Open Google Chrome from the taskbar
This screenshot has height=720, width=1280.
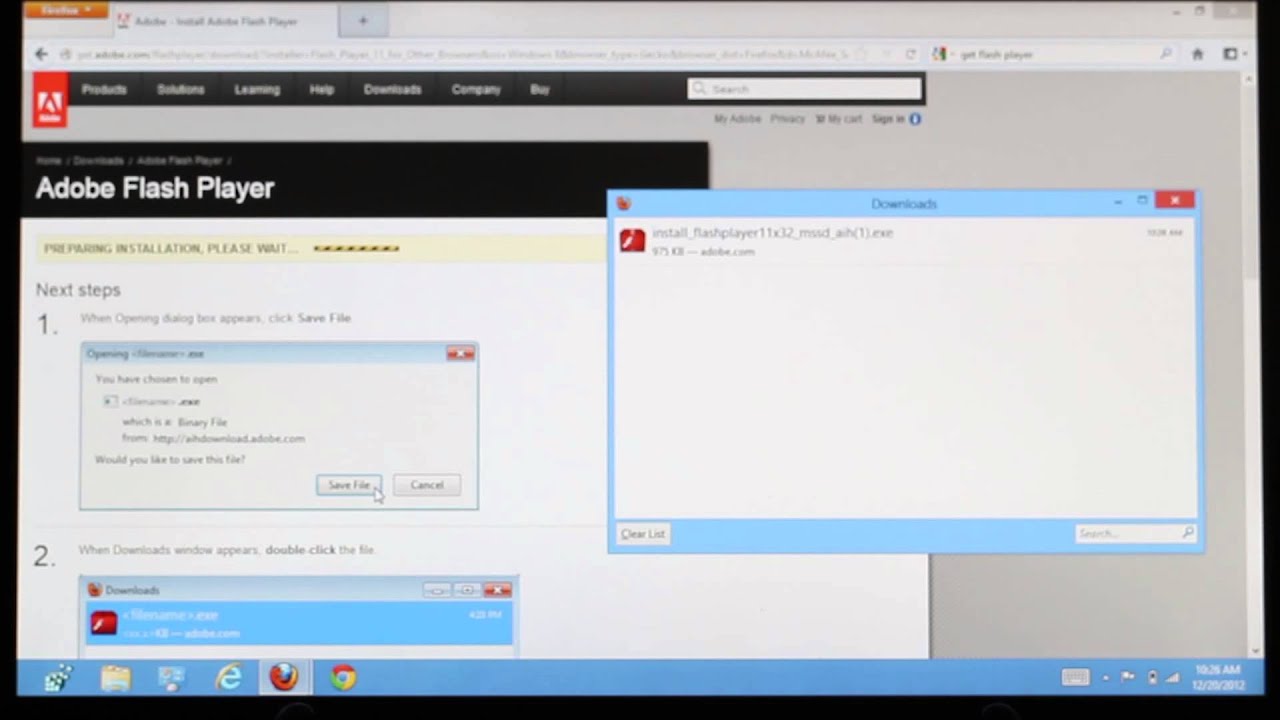343,678
